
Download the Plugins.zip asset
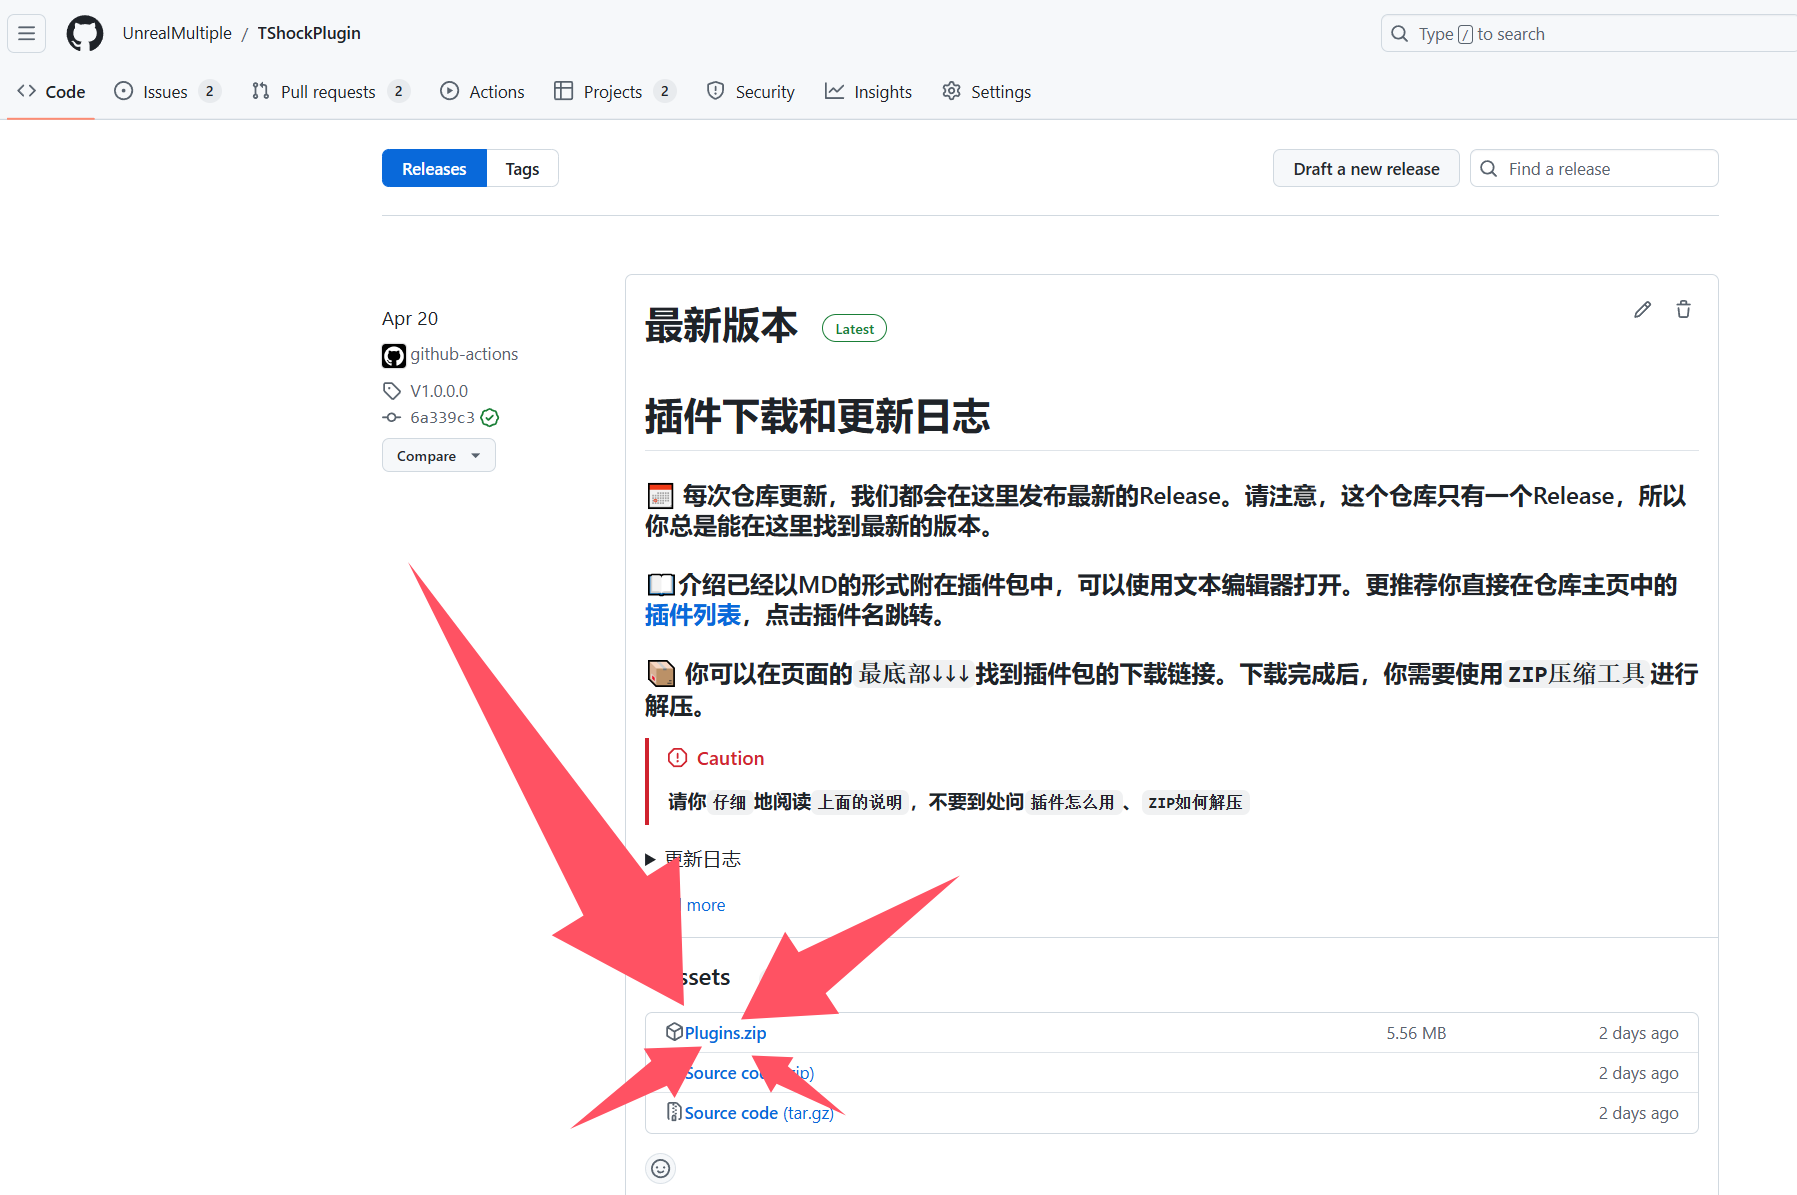click(725, 1033)
